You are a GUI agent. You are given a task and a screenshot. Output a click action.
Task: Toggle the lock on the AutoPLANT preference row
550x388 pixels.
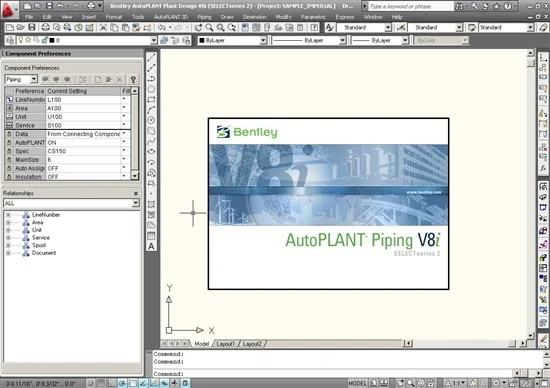coord(9,143)
